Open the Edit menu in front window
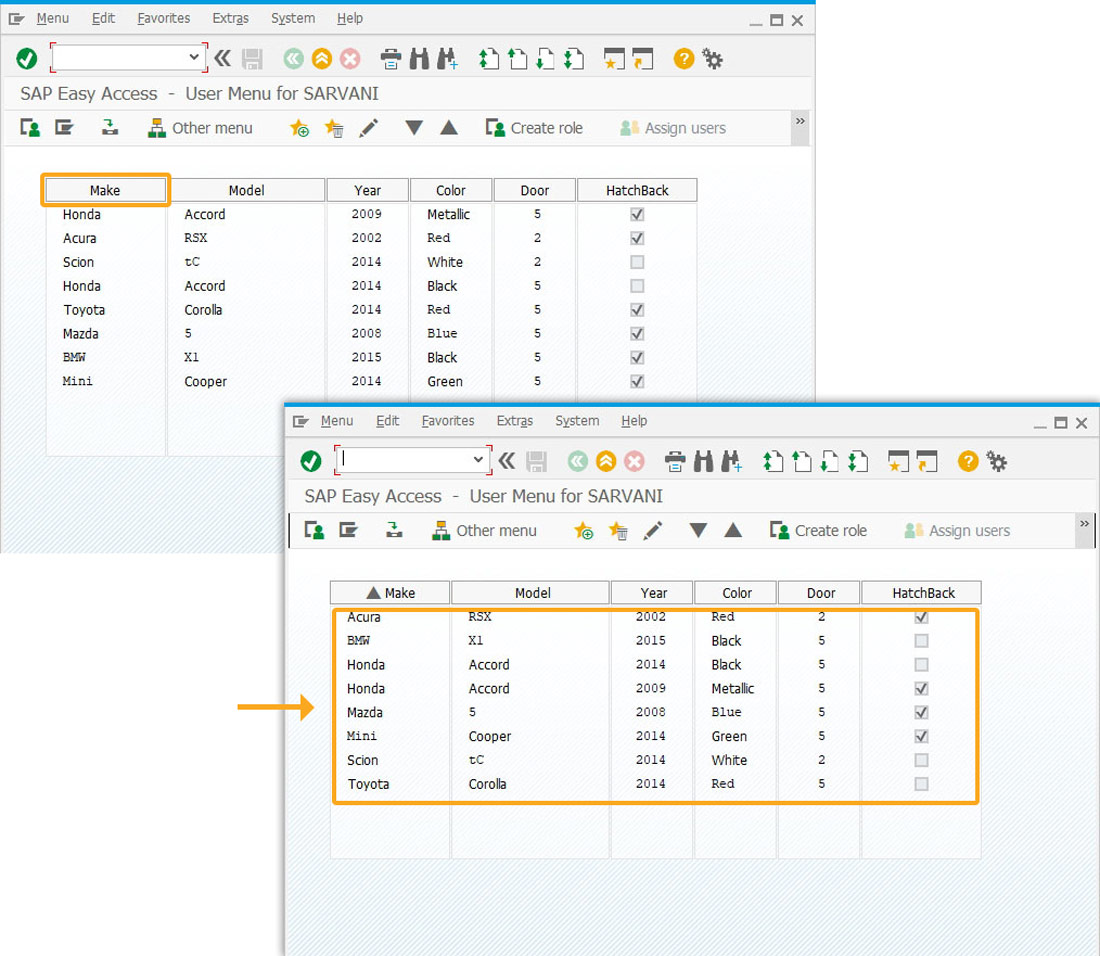This screenshot has height=956, width=1100. 387,421
